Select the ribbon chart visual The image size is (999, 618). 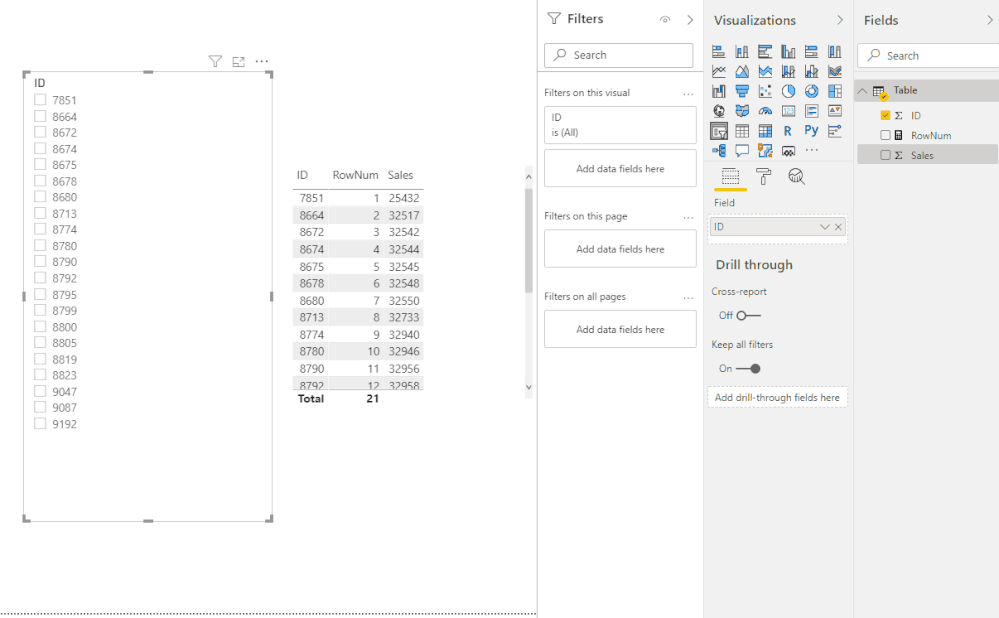[x=835, y=71]
